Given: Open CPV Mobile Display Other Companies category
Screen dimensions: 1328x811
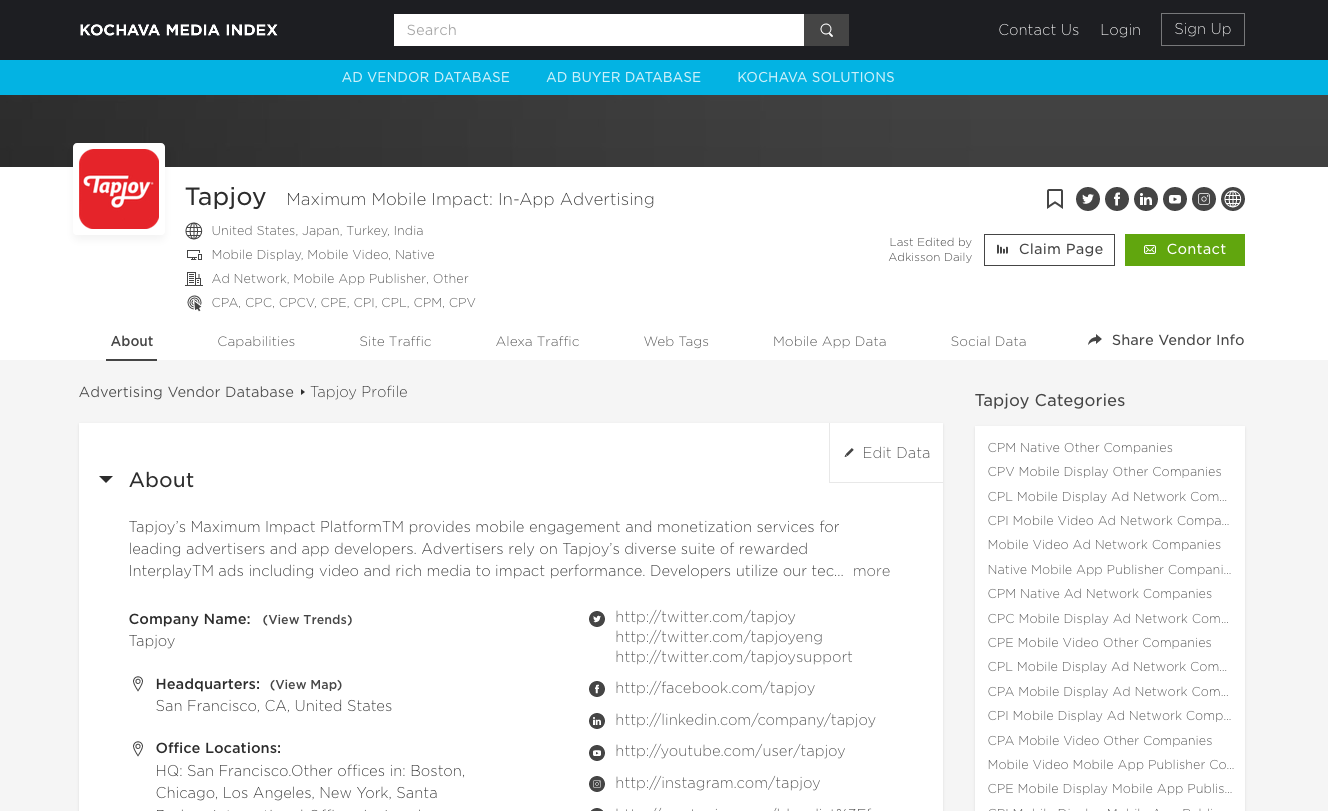Looking at the screenshot, I should point(1104,472).
